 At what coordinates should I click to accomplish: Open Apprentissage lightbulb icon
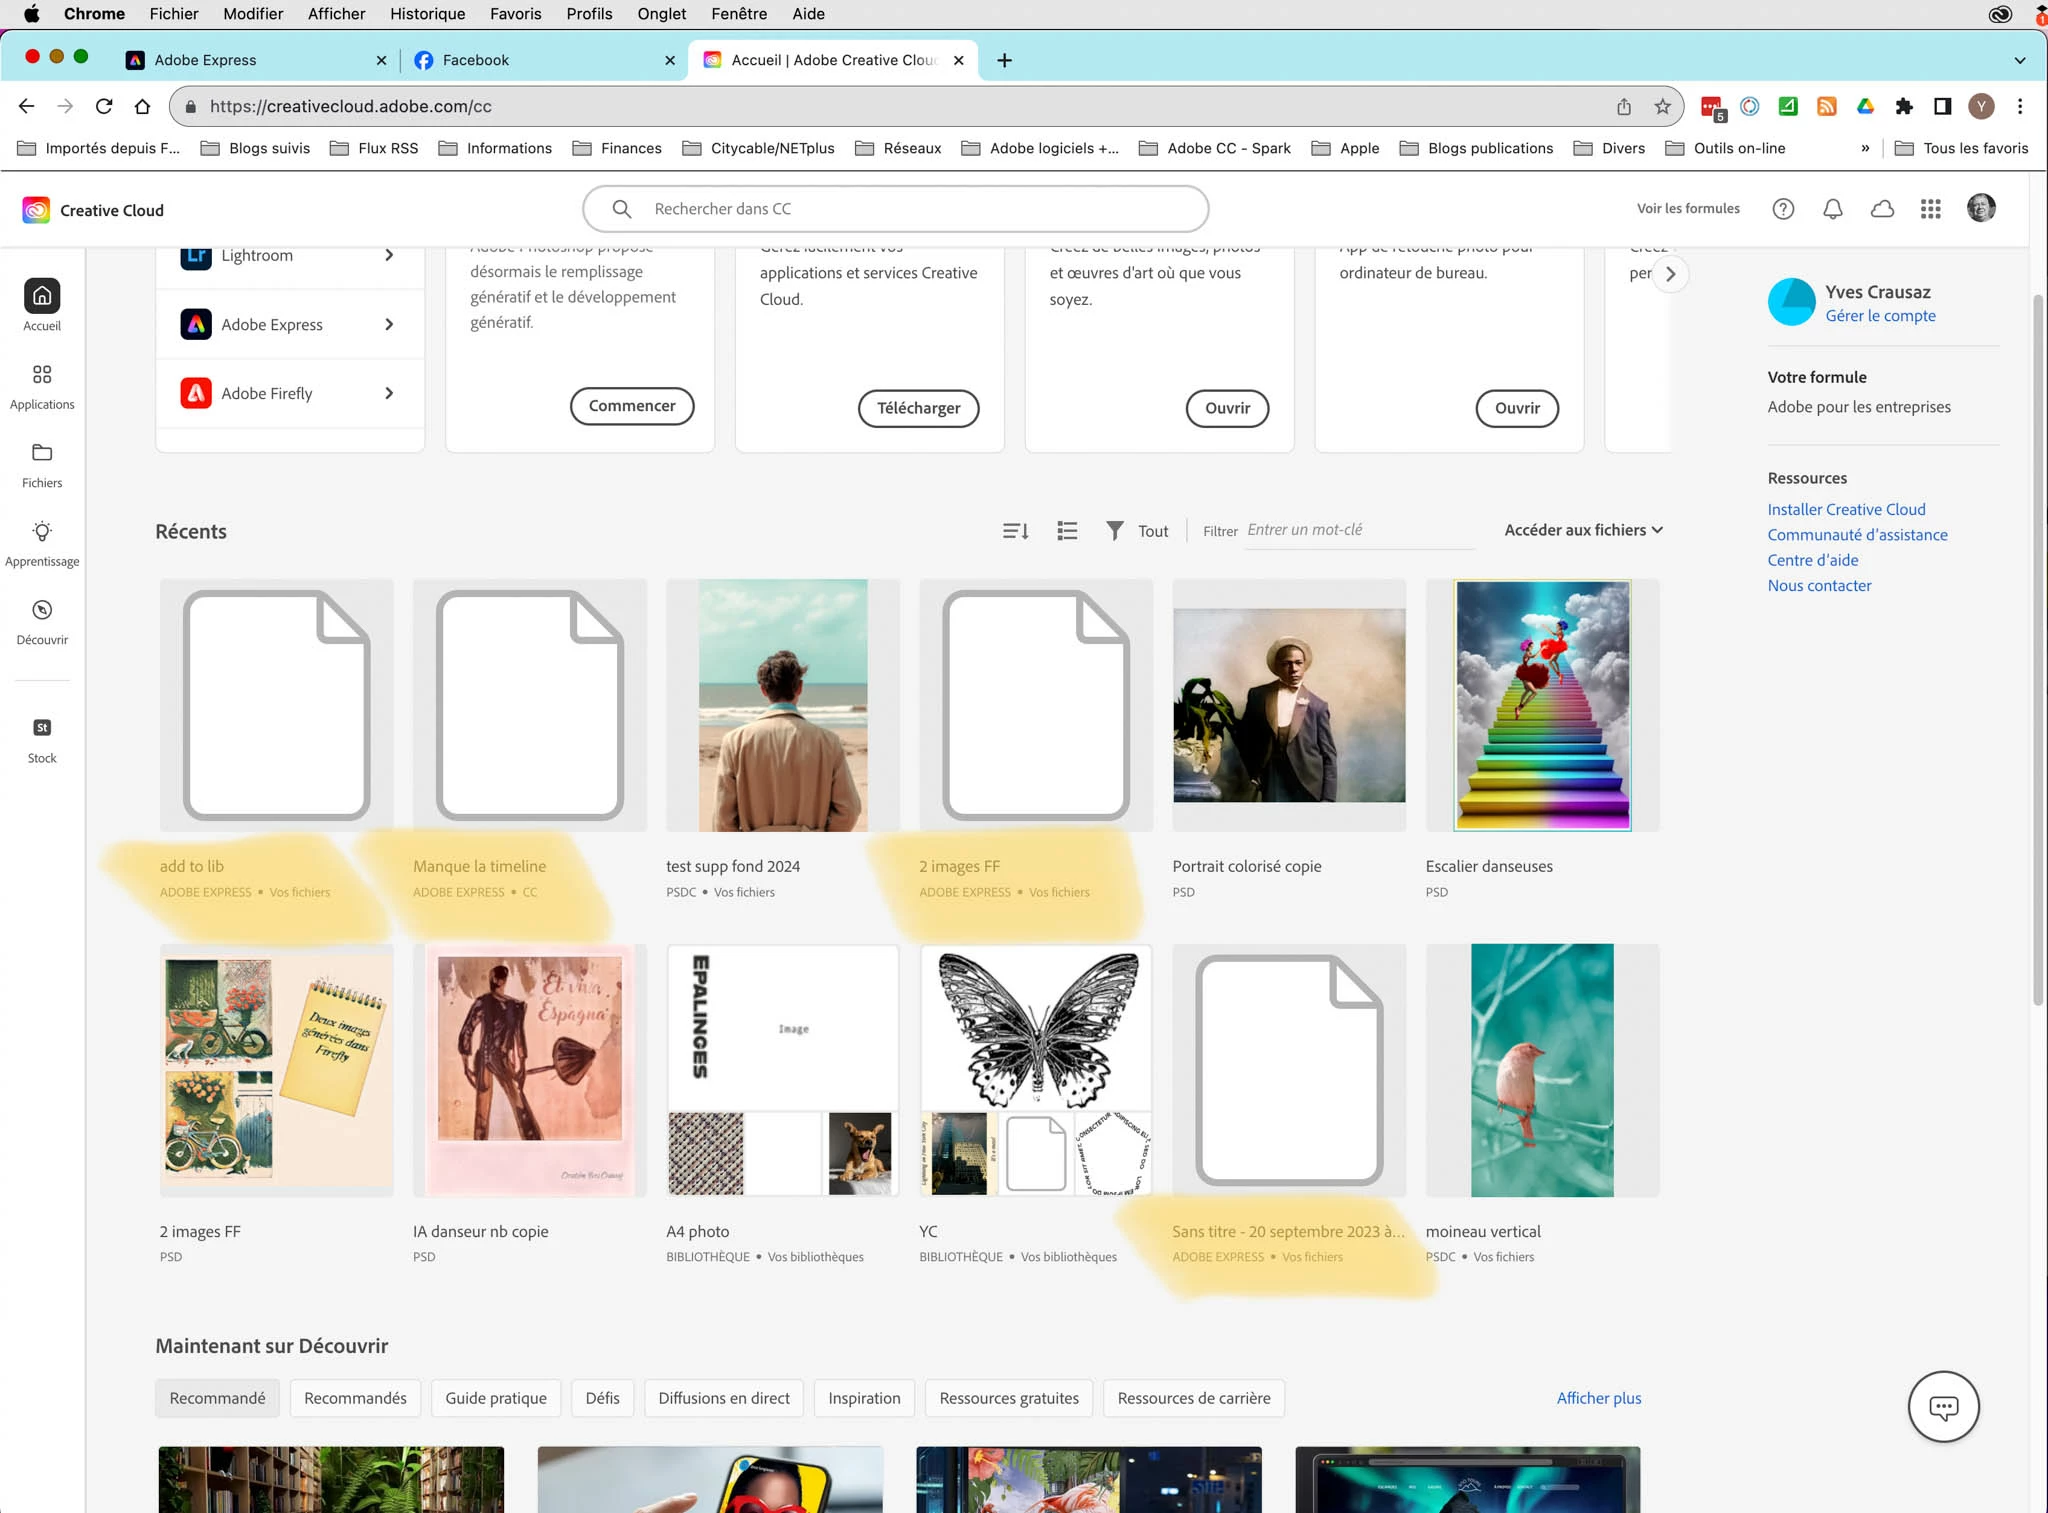[42, 531]
